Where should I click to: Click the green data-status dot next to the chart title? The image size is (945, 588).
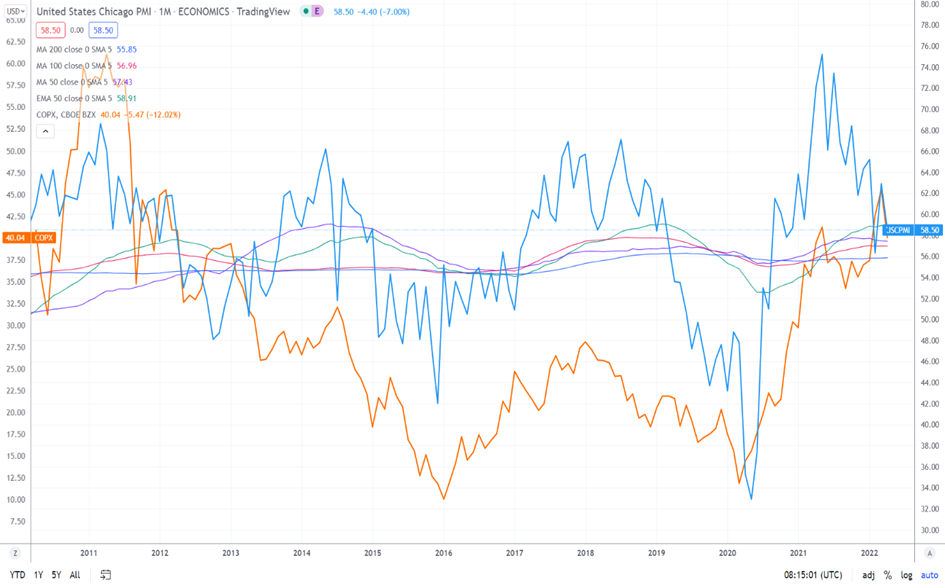coord(304,11)
